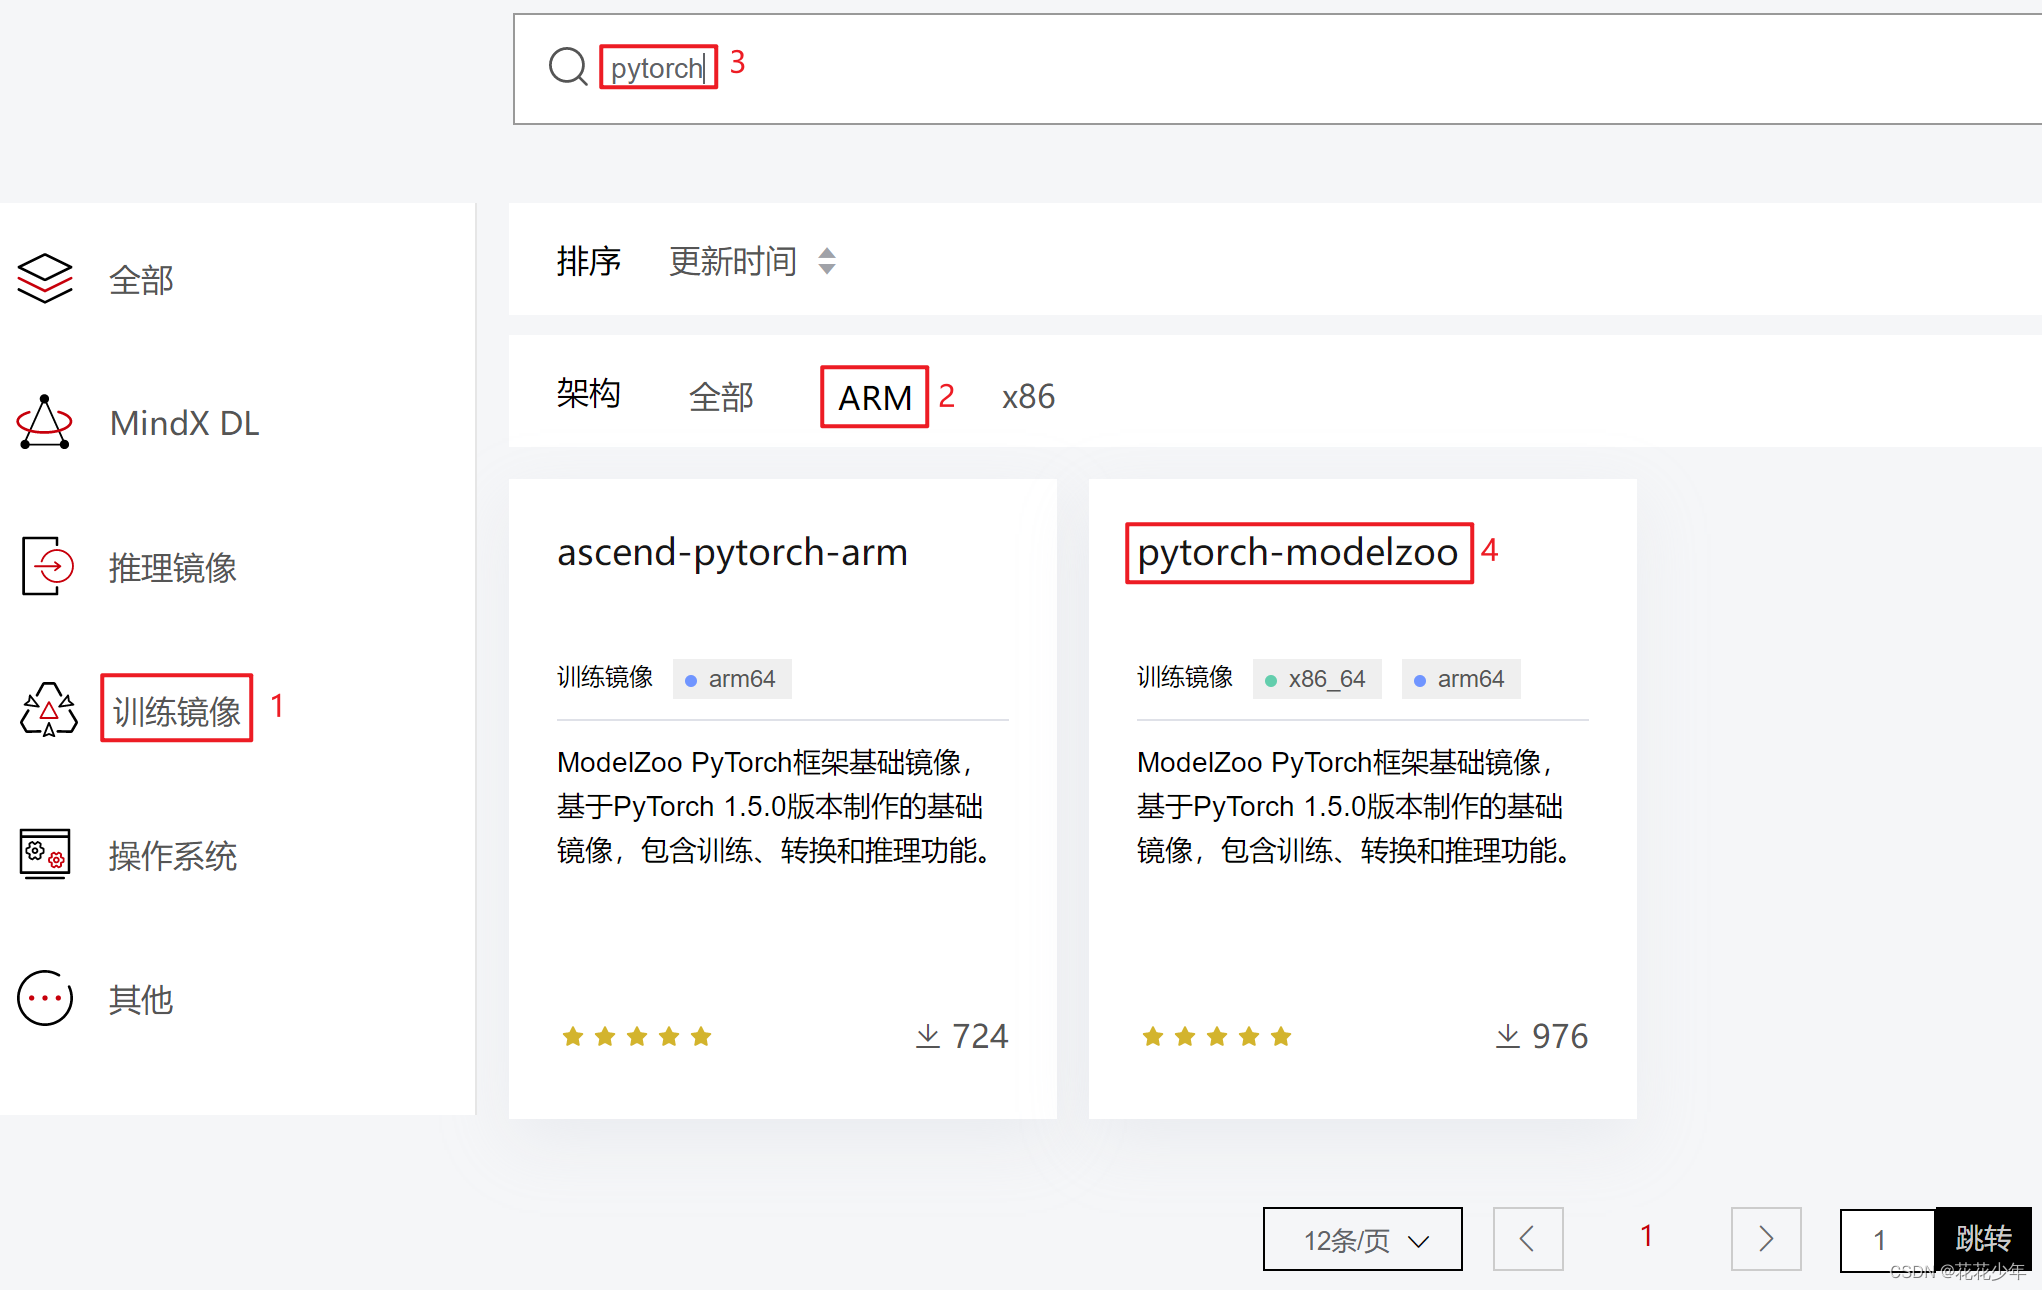Screen dimensions: 2042x1290
Task: Click the stacked layers icon for 全部
Action: pos(45,278)
